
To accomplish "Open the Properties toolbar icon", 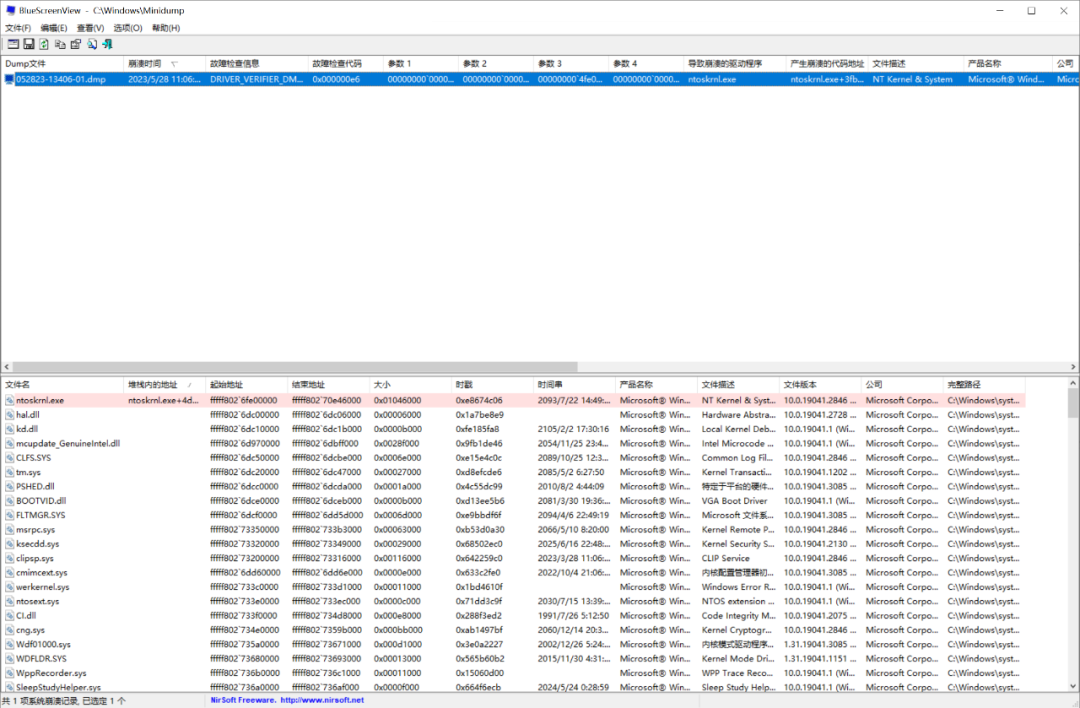I will click(x=75, y=44).
